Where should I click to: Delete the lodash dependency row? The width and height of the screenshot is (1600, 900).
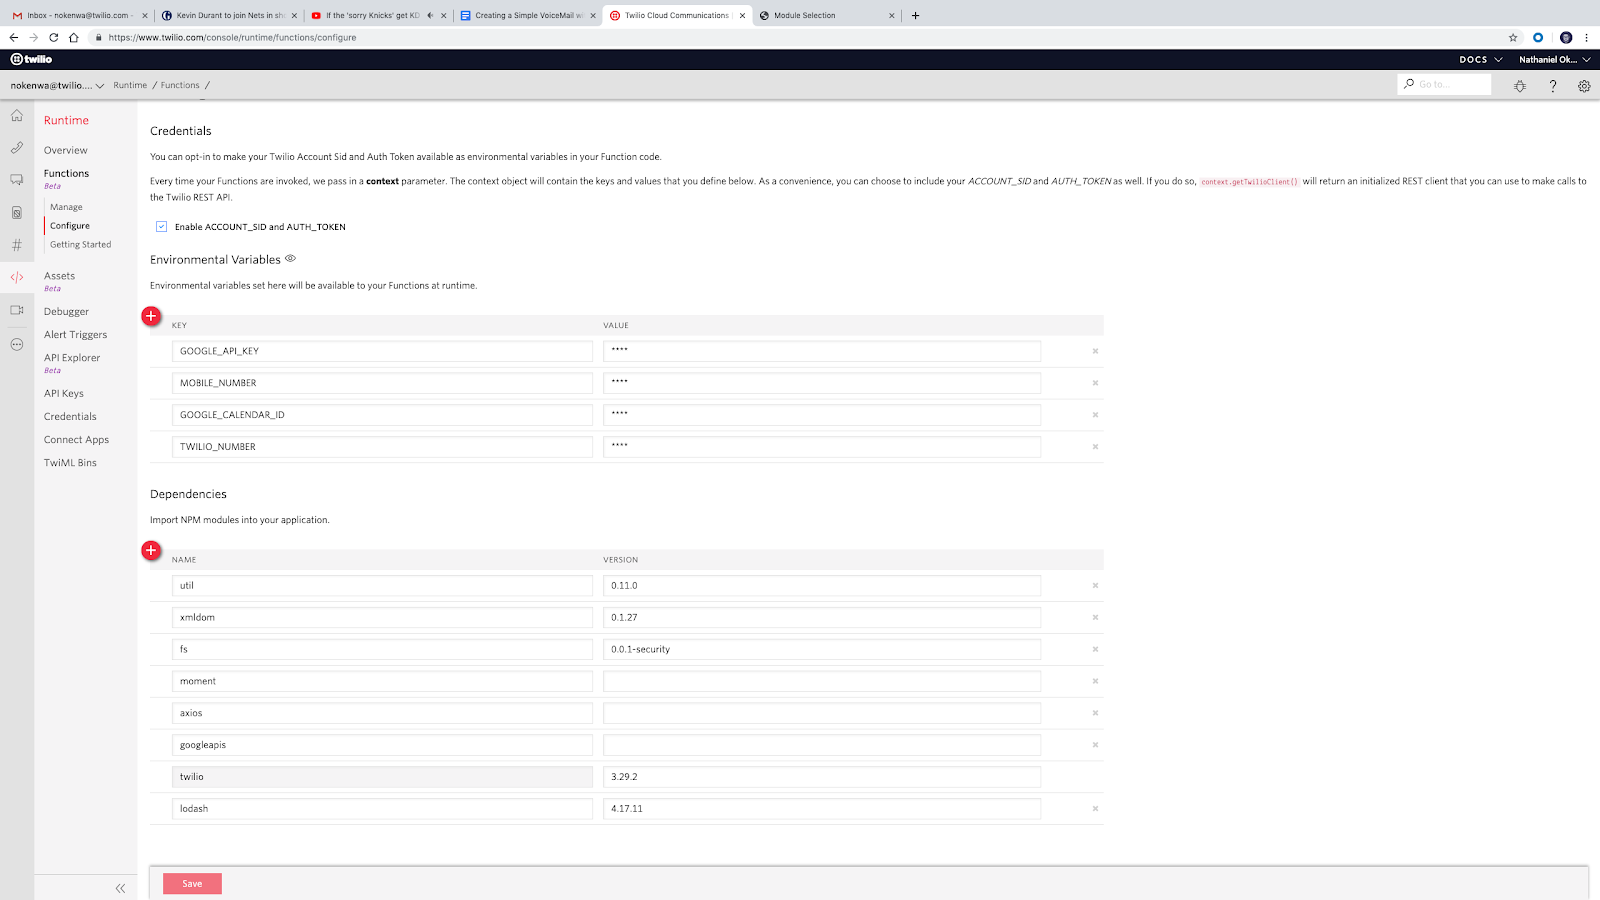(1095, 809)
